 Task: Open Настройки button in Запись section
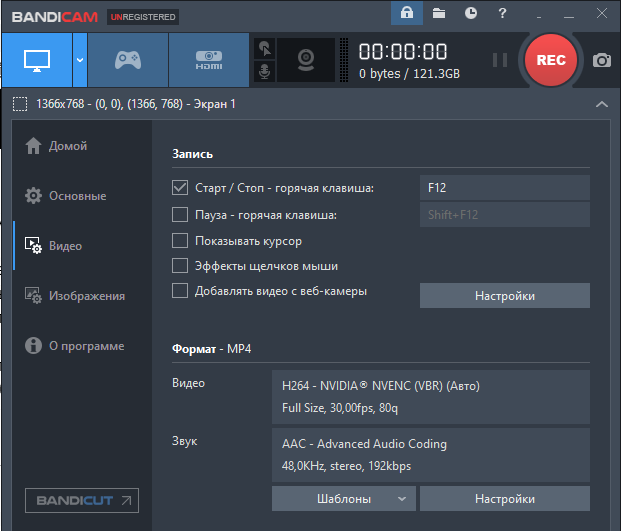click(505, 295)
